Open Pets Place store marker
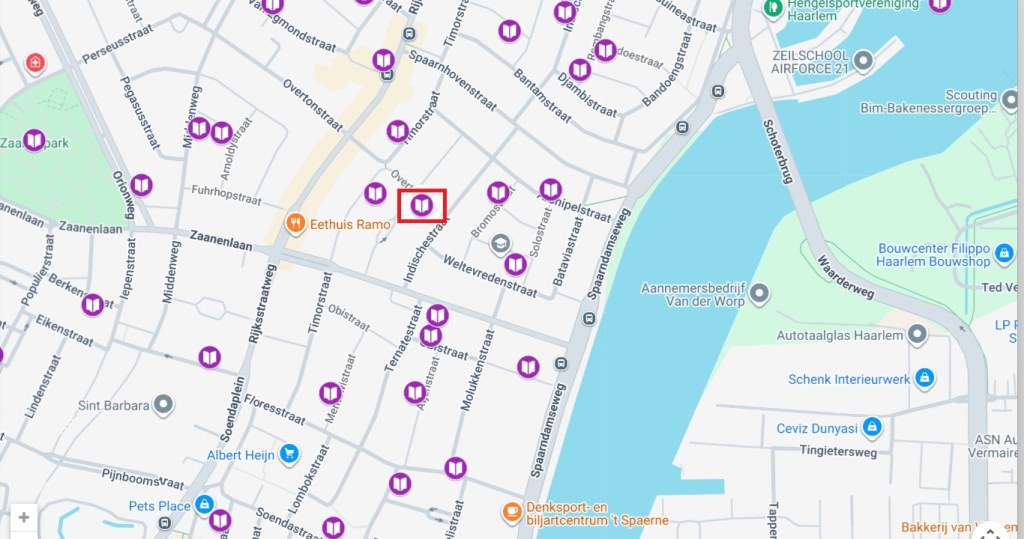 (204, 504)
